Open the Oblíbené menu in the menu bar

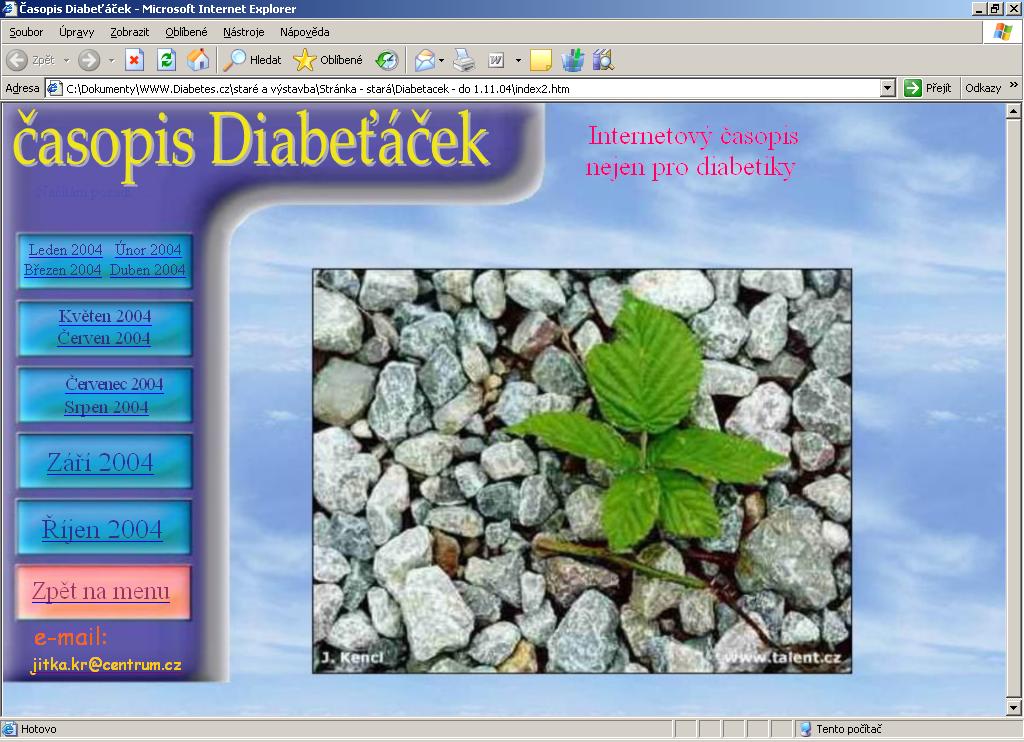[186, 32]
